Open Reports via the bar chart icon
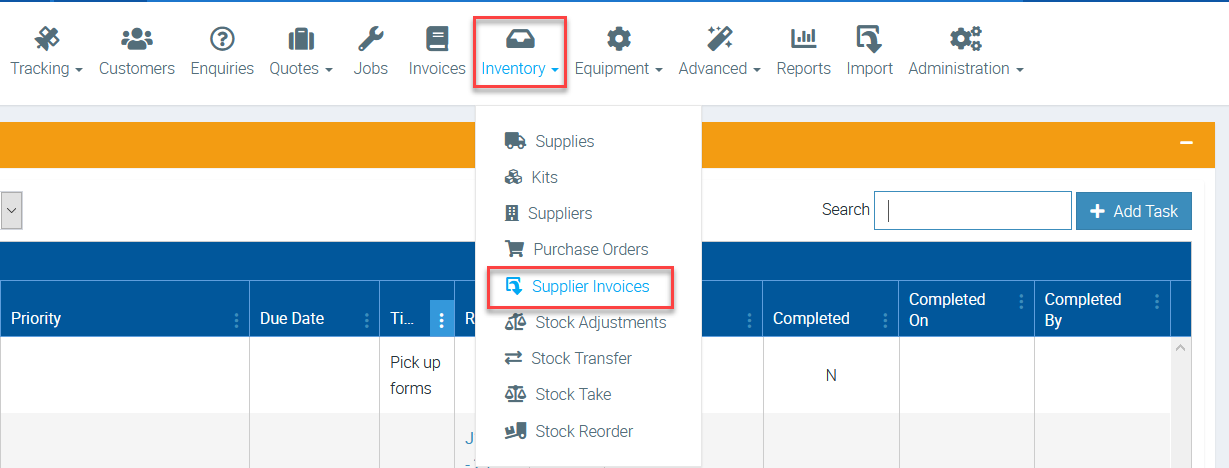This screenshot has width=1229, height=468. click(x=803, y=39)
